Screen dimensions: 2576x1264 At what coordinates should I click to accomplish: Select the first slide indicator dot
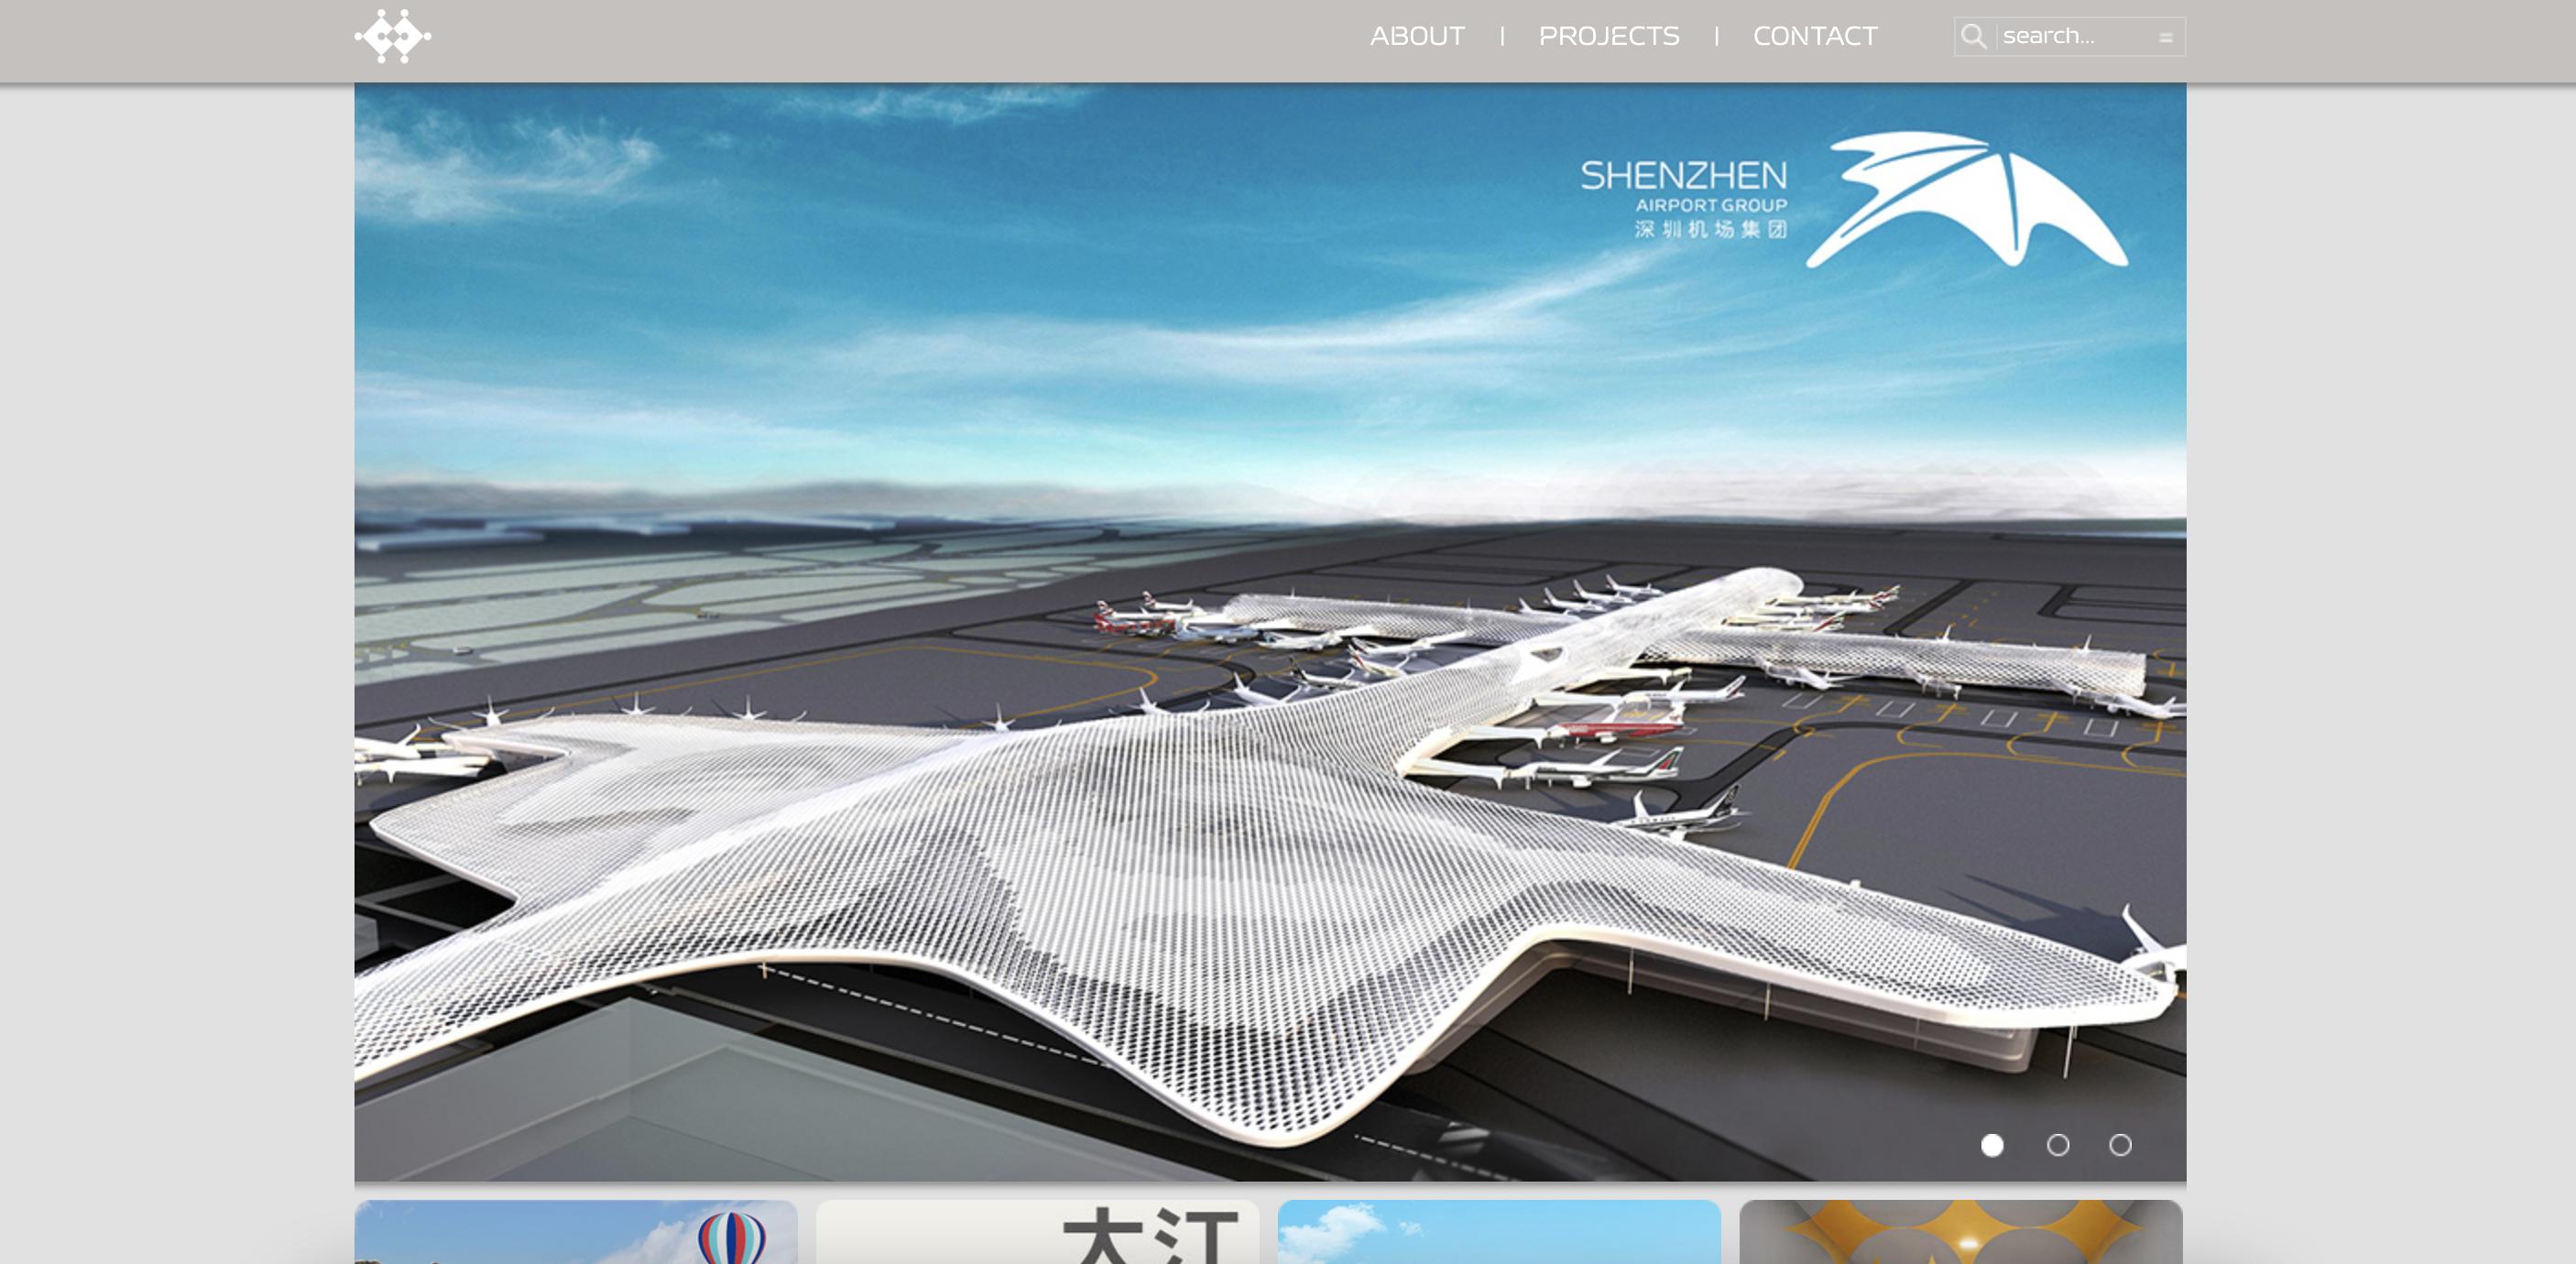tap(1992, 1145)
